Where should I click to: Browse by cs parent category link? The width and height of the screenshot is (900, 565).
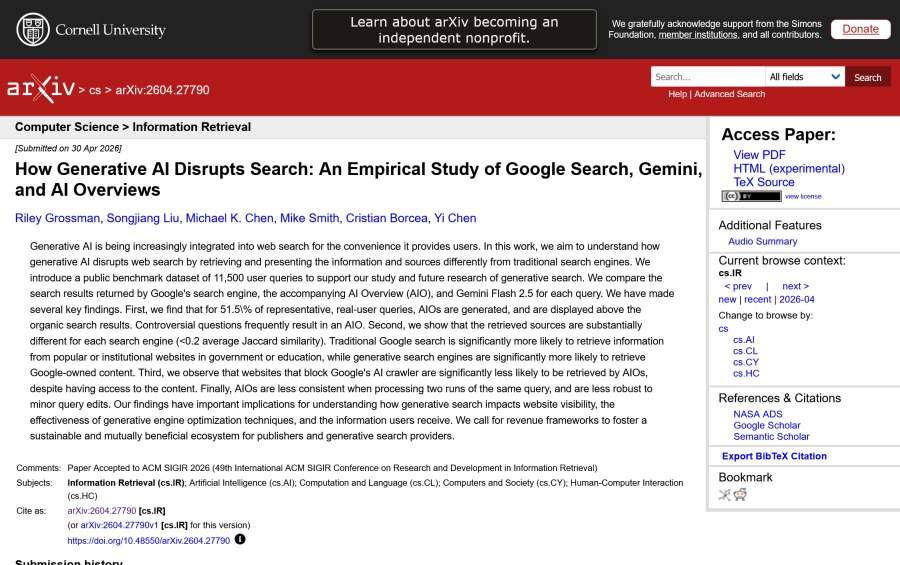723,329
